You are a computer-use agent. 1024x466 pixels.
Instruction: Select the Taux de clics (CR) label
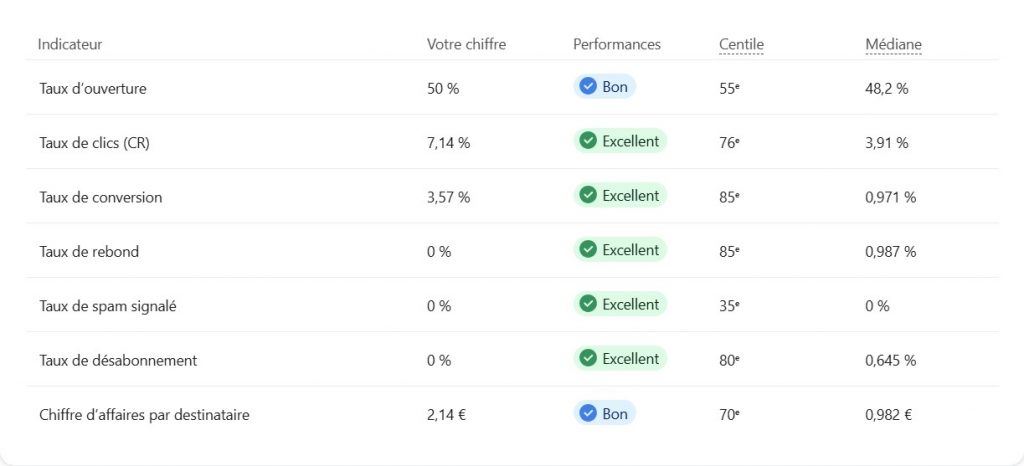tap(94, 142)
